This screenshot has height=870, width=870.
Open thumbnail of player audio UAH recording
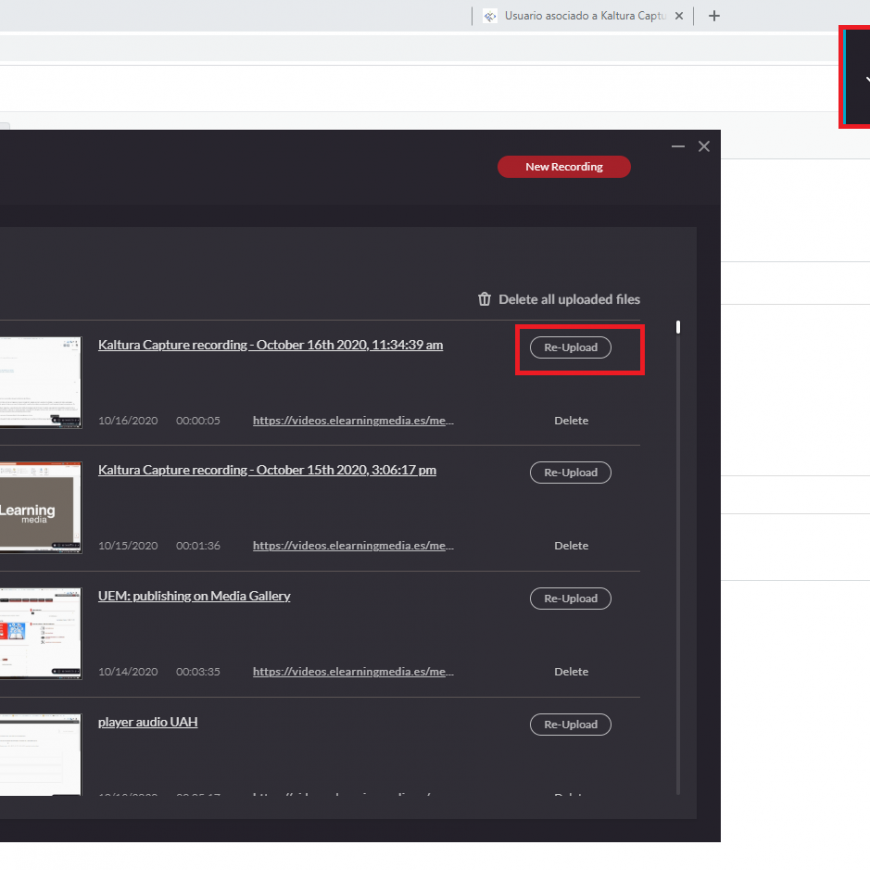point(41,755)
